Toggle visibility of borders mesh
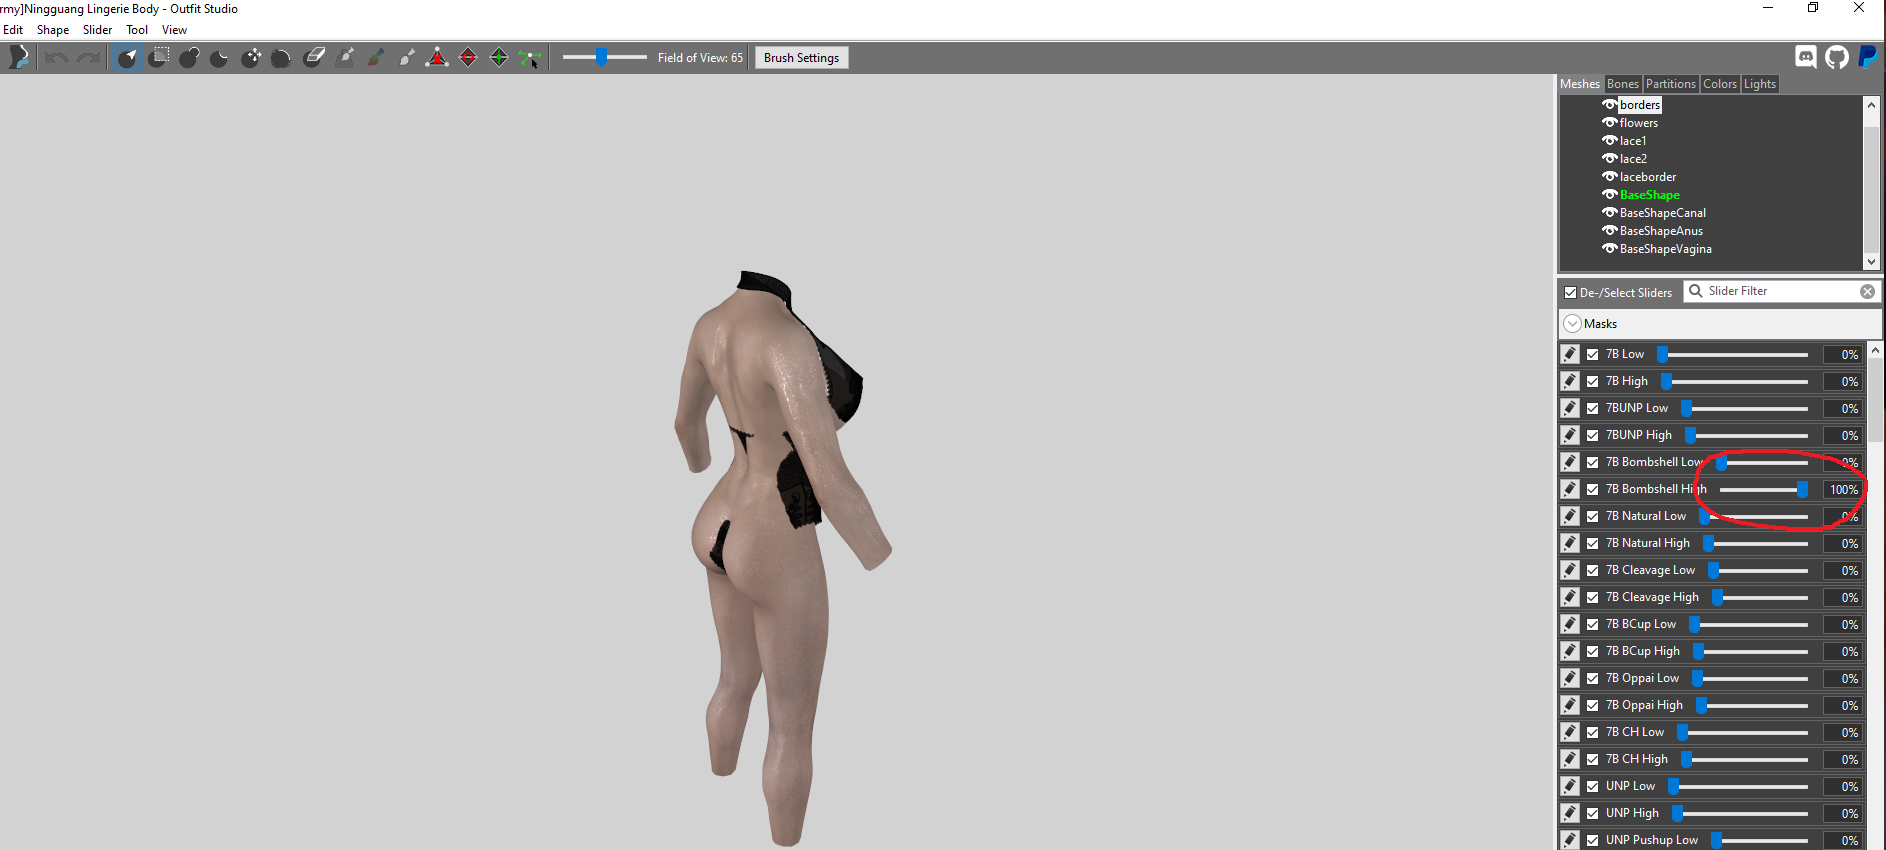Image resolution: width=1886 pixels, height=850 pixels. tap(1610, 104)
